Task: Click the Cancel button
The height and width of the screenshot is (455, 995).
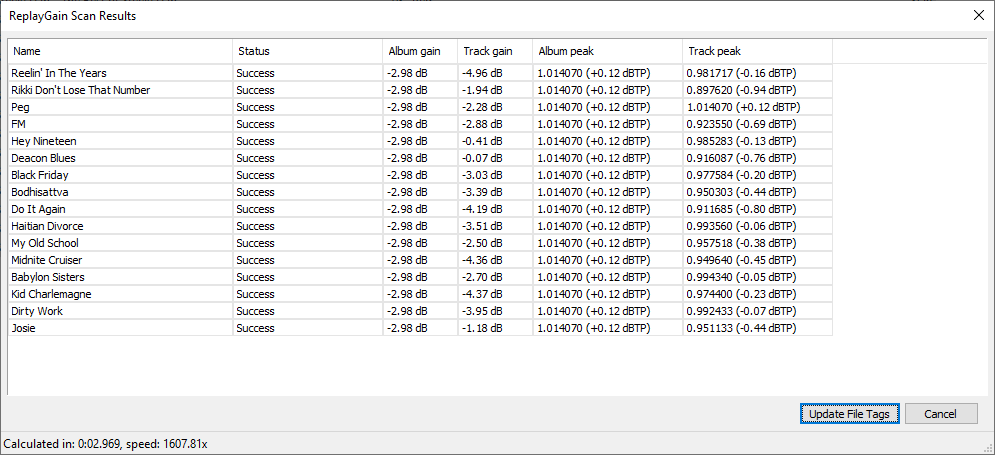Action: point(940,414)
